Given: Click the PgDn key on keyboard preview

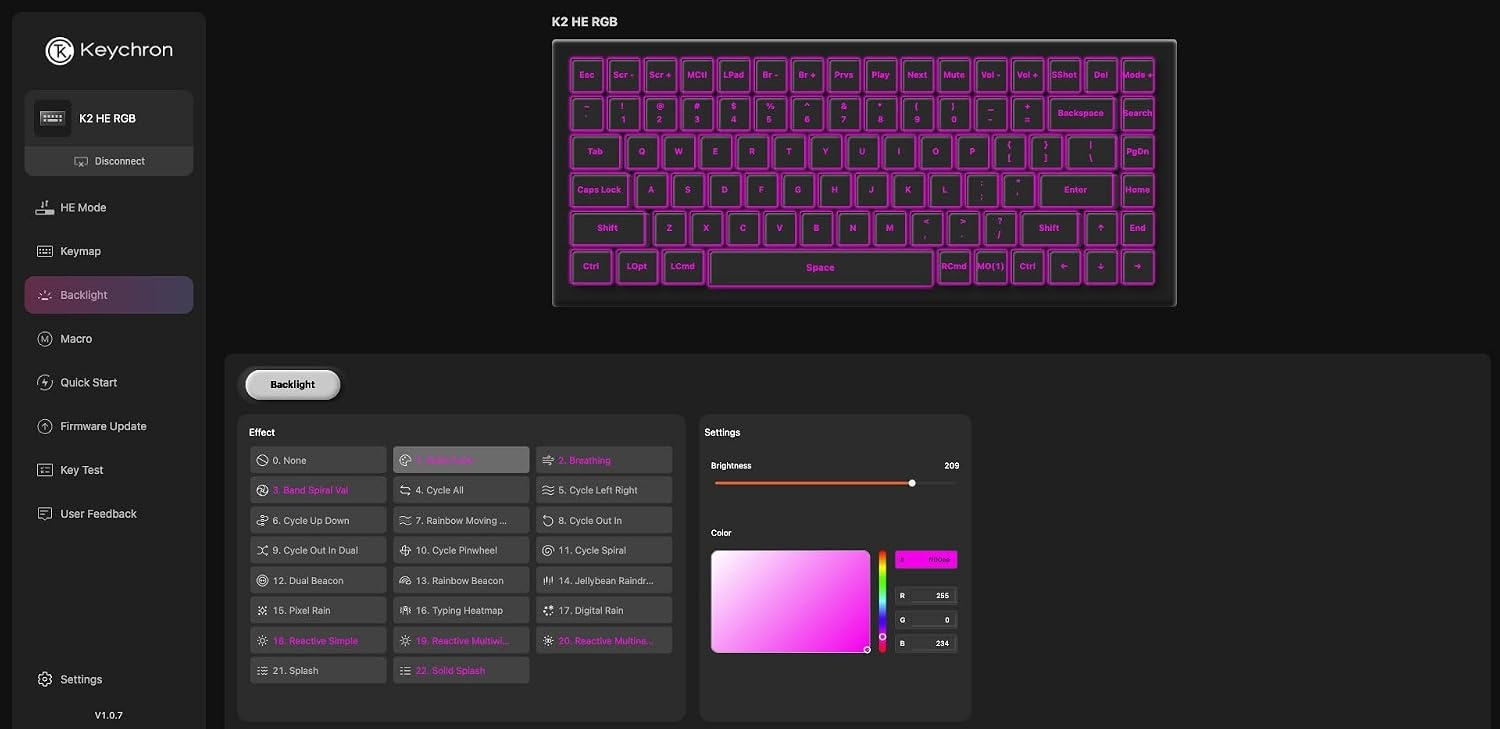Looking at the screenshot, I should 1138,152.
